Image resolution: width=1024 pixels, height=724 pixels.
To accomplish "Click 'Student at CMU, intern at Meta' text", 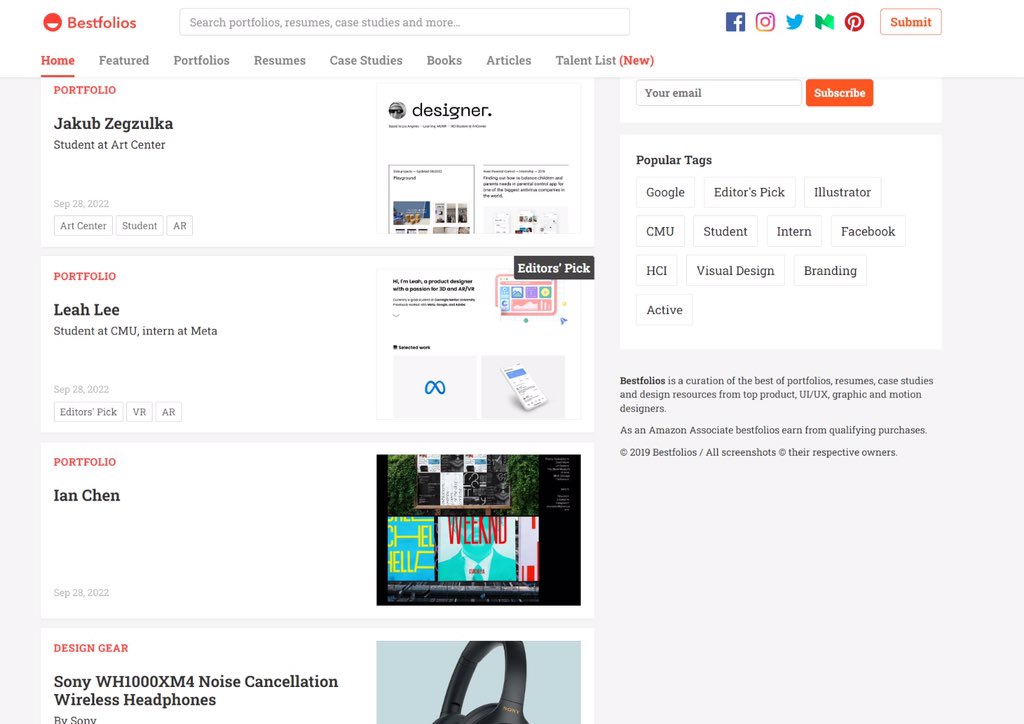I will click(135, 331).
